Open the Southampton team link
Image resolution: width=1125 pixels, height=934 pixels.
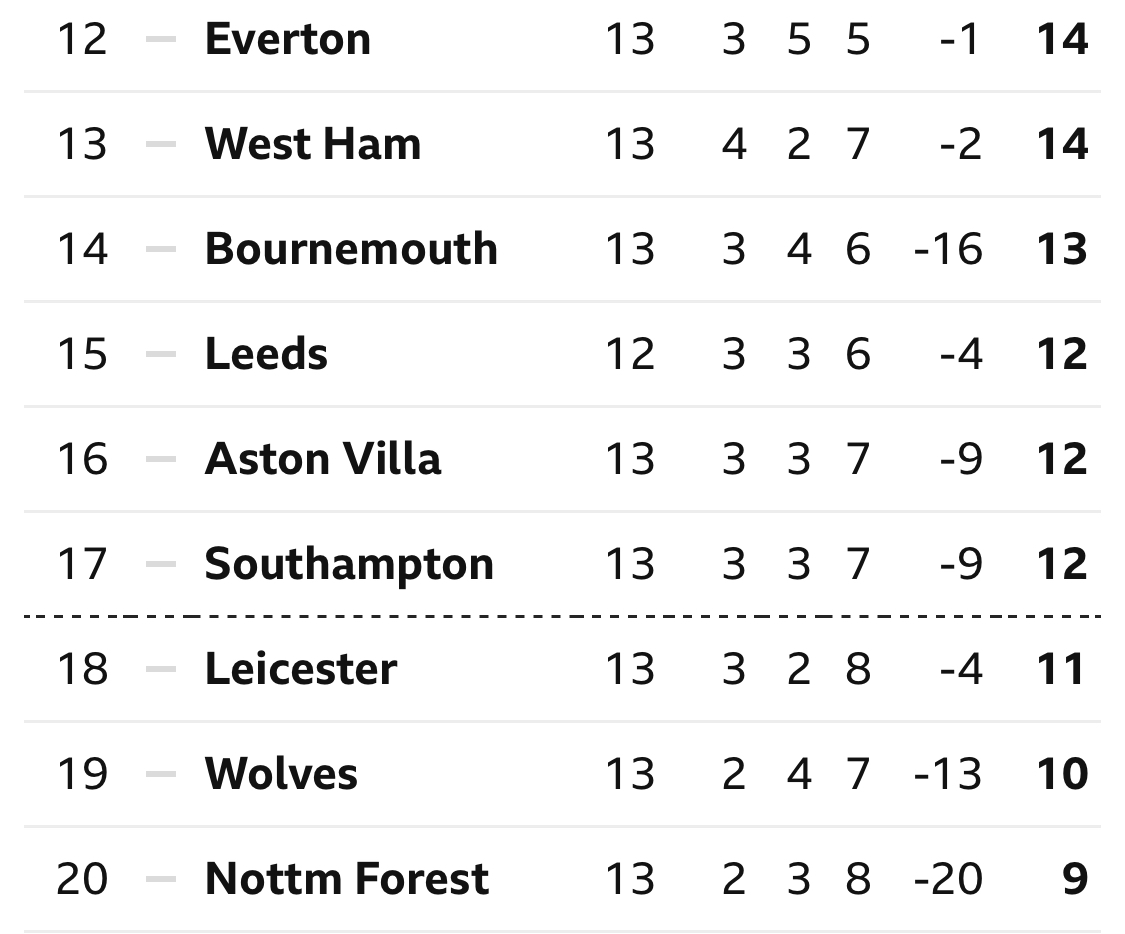pos(349,564)
